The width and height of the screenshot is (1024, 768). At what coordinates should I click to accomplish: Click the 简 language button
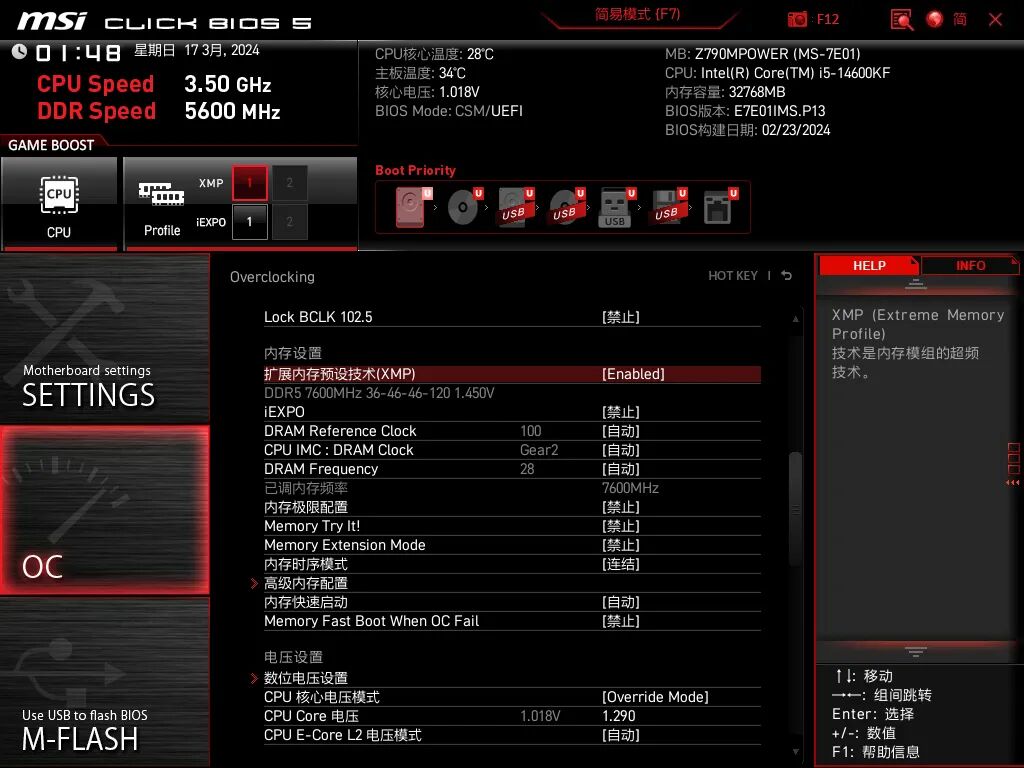tap(959, 19)
